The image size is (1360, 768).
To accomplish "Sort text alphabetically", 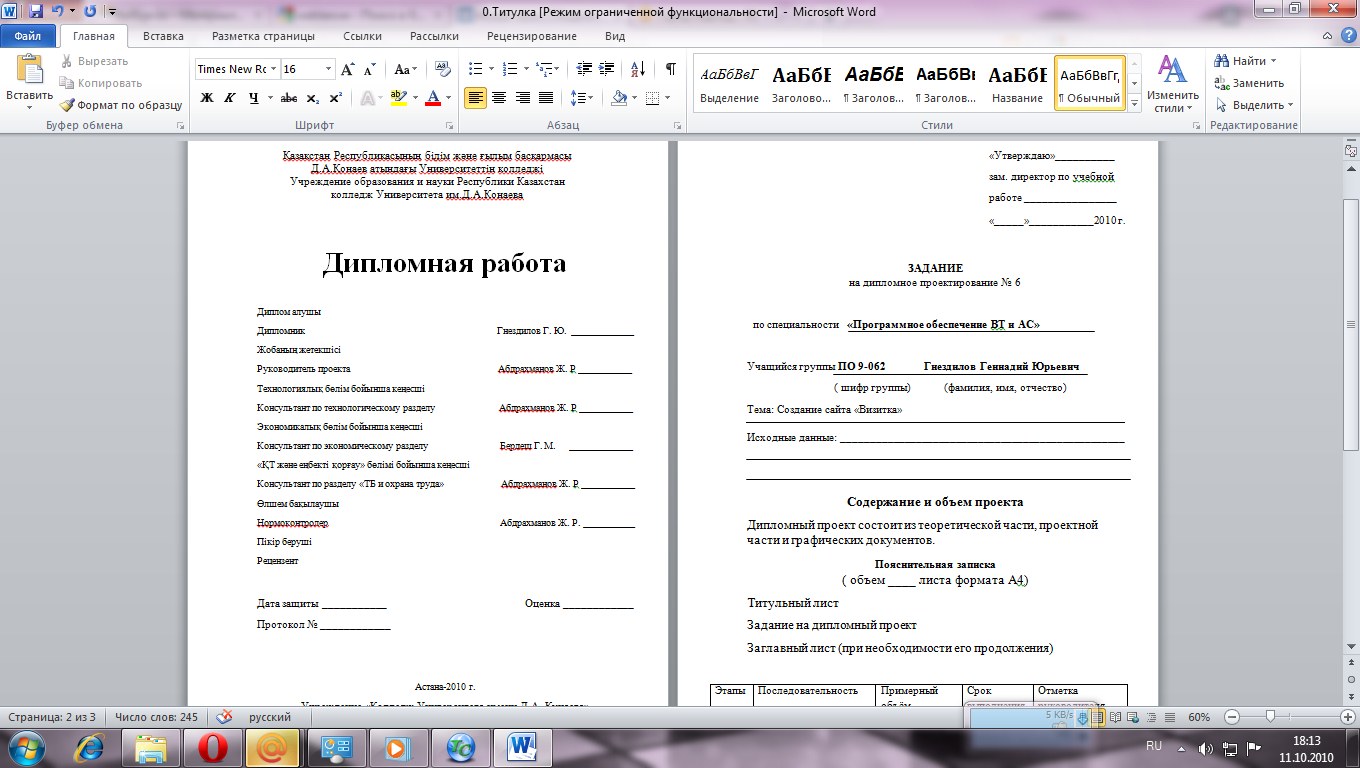I will click(638, 69).
